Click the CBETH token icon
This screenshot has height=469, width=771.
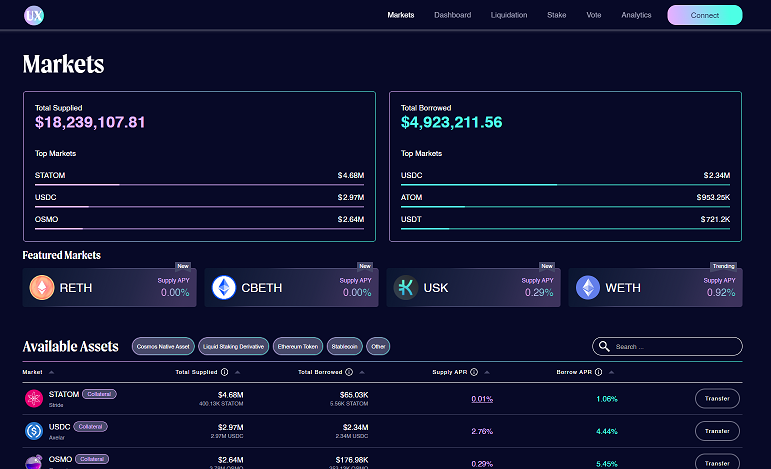[x=224, y=288]
